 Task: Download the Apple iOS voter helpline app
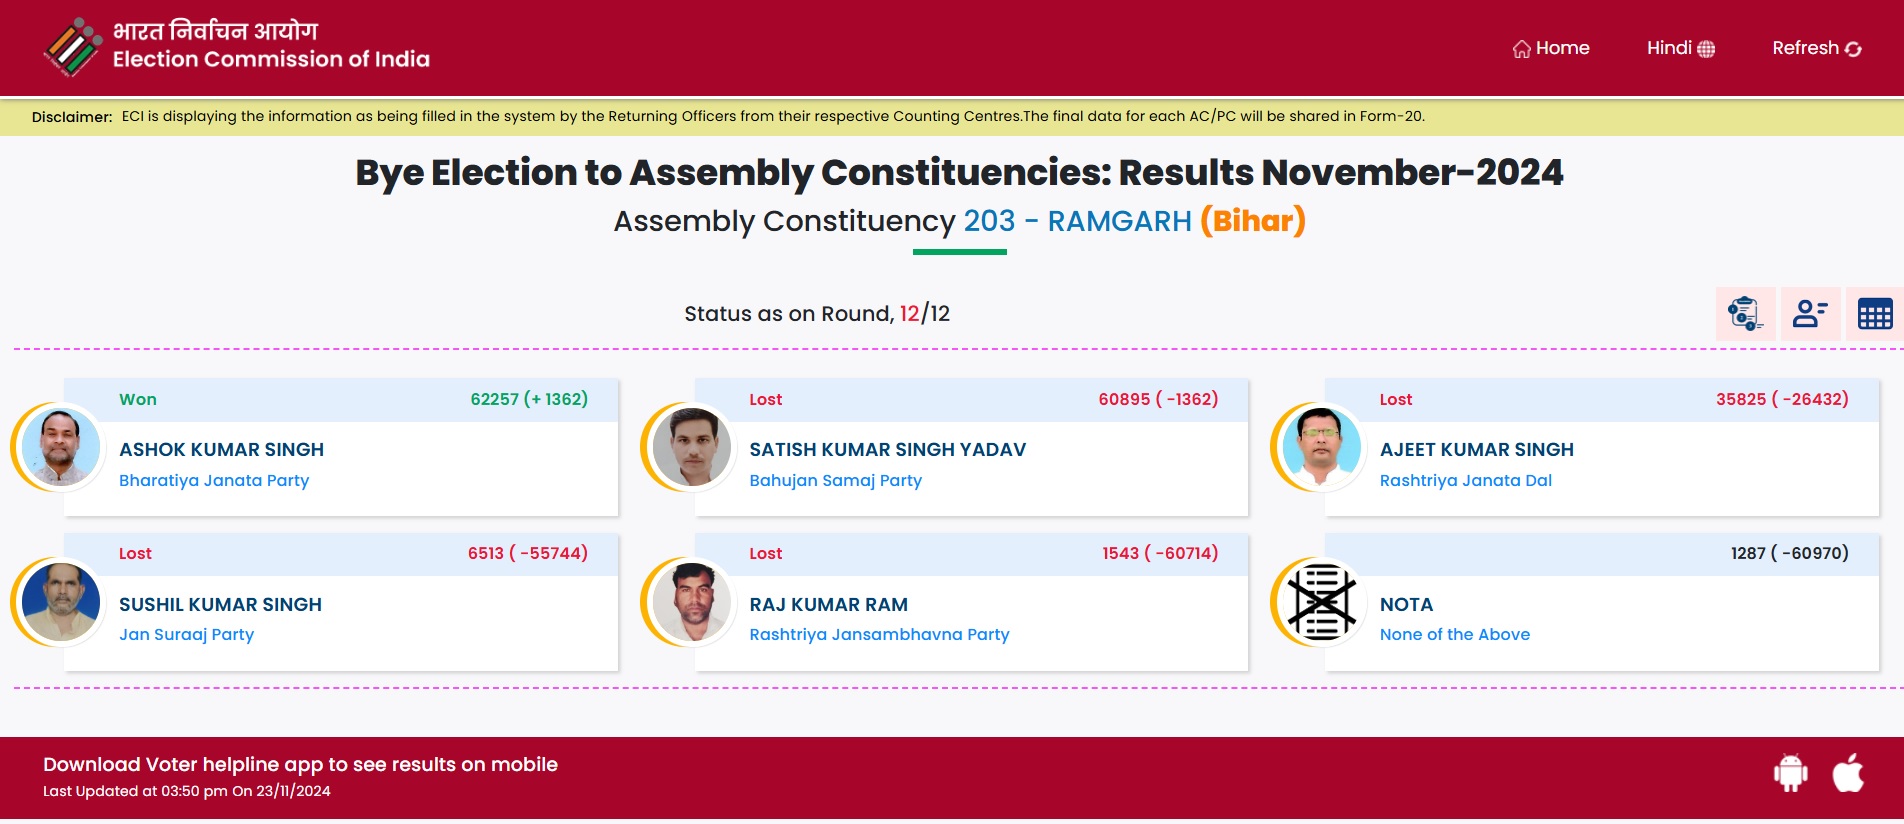tap(1848, 773)
